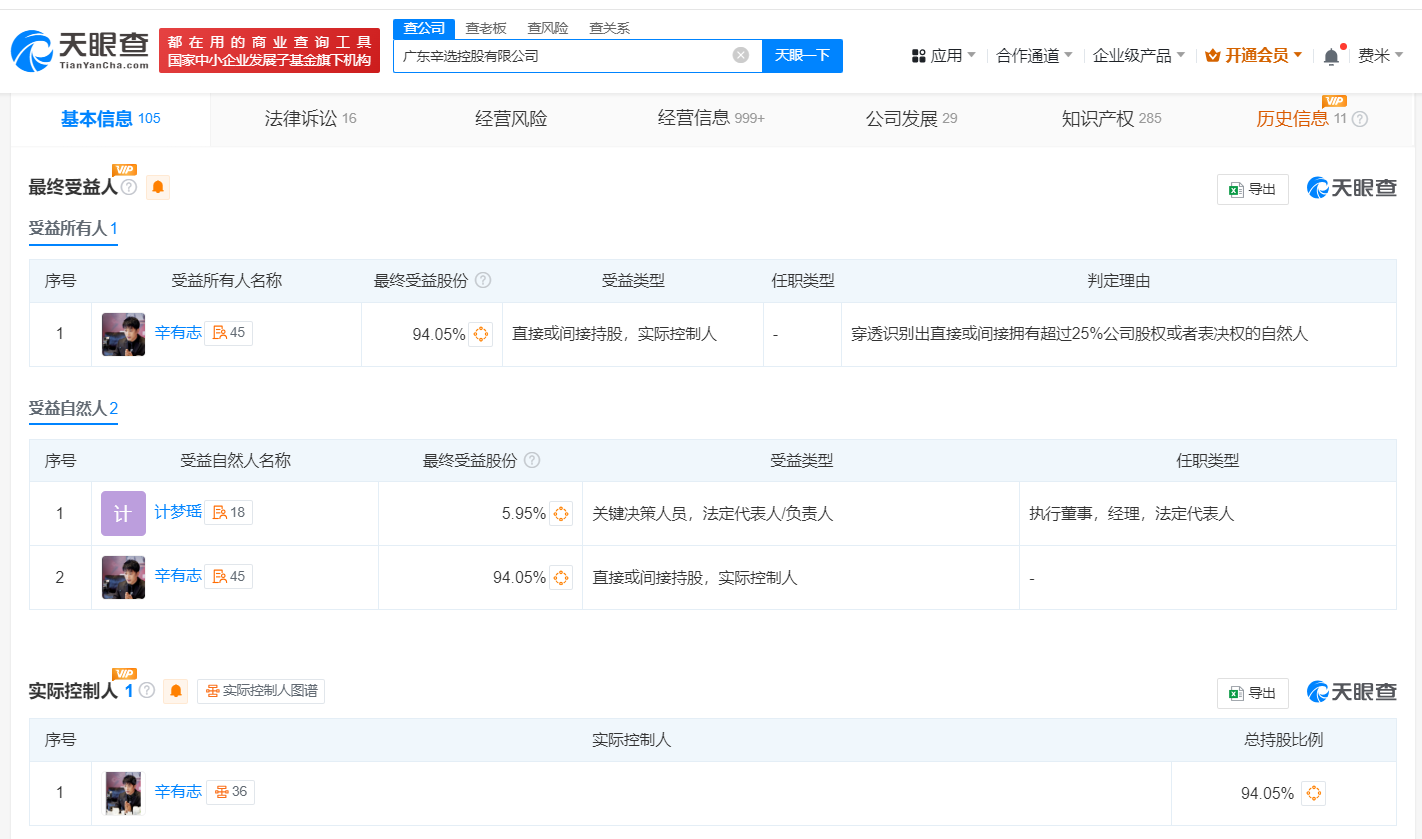Switch to the 法律诉讼 tab
Image resolution: width=1422 pixels, height=839 pixels.
pos(310,119)
